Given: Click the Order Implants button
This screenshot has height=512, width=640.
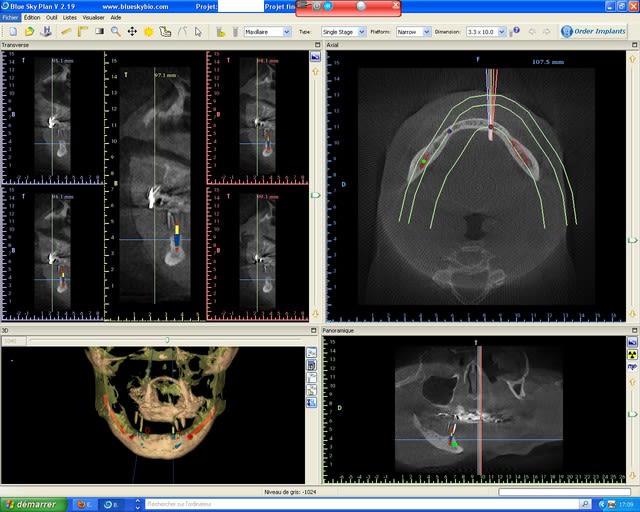Looking at the screenshot, I should tap(594, 31).
